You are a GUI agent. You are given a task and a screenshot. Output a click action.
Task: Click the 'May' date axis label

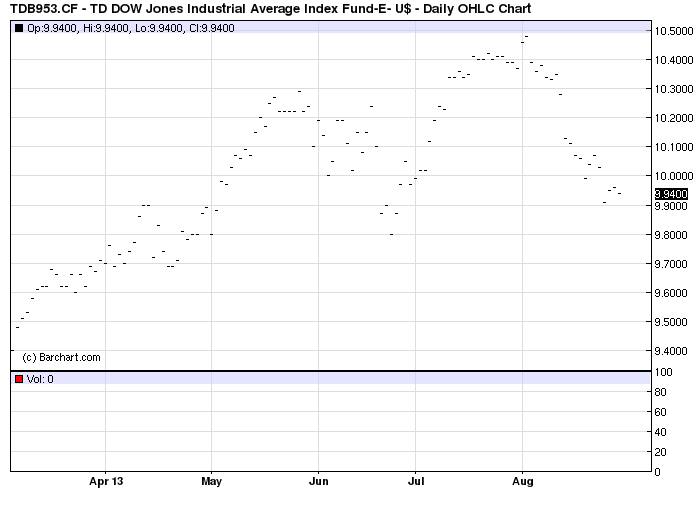[x=212, y=481]
